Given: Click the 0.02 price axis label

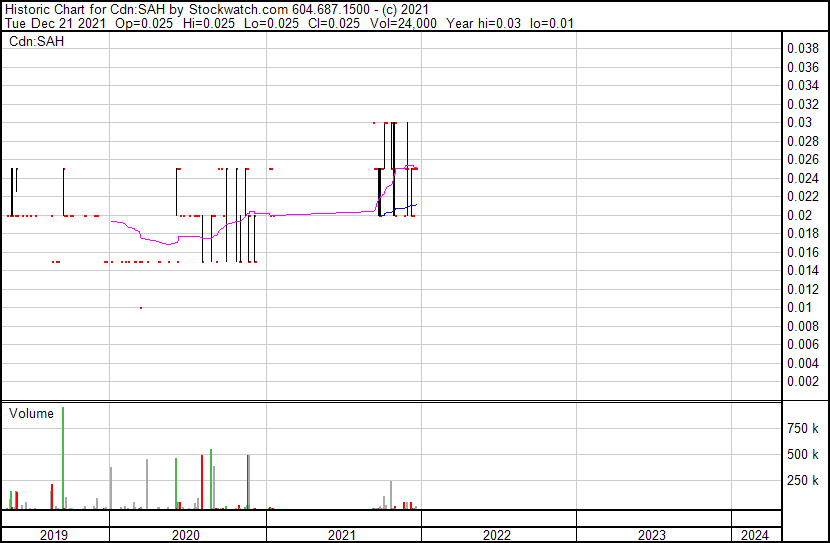Looking at the screenshot, I should tap(799, 215).
